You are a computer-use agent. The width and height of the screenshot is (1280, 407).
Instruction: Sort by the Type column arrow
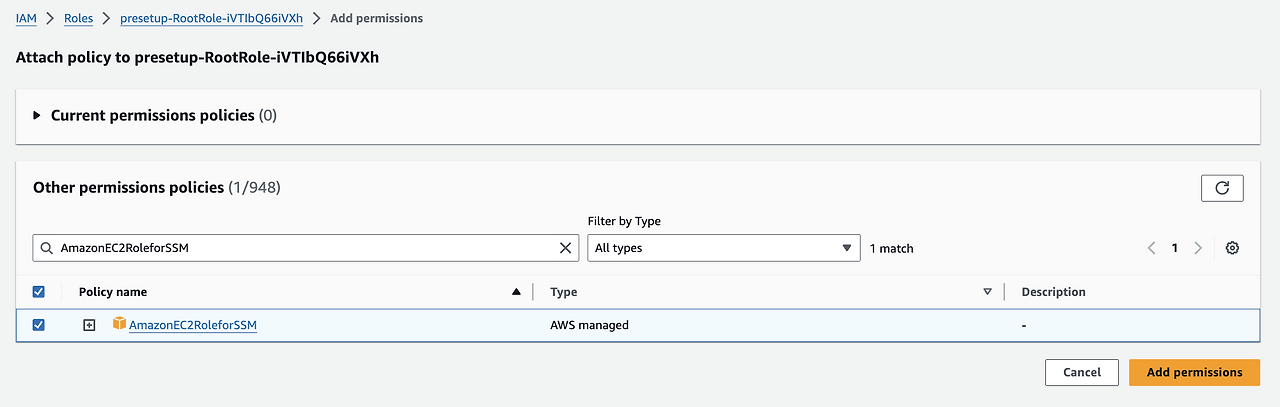987,292
